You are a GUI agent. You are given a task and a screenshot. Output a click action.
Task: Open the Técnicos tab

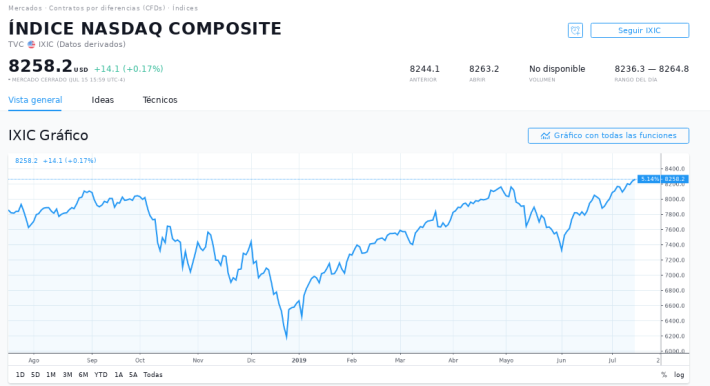(x=160, y=100)
